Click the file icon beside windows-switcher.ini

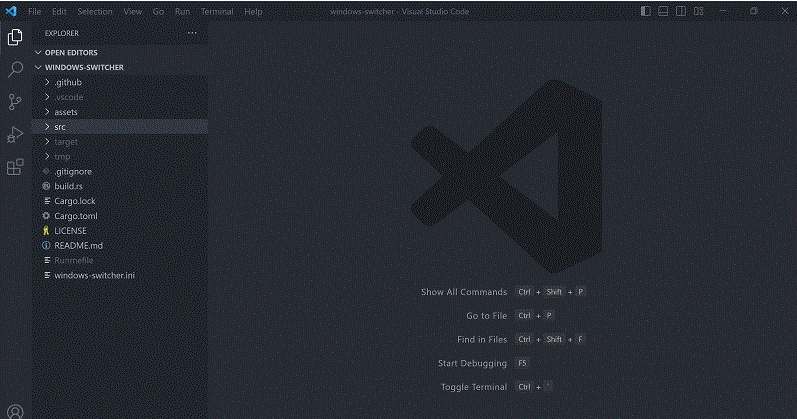[47, 275]
